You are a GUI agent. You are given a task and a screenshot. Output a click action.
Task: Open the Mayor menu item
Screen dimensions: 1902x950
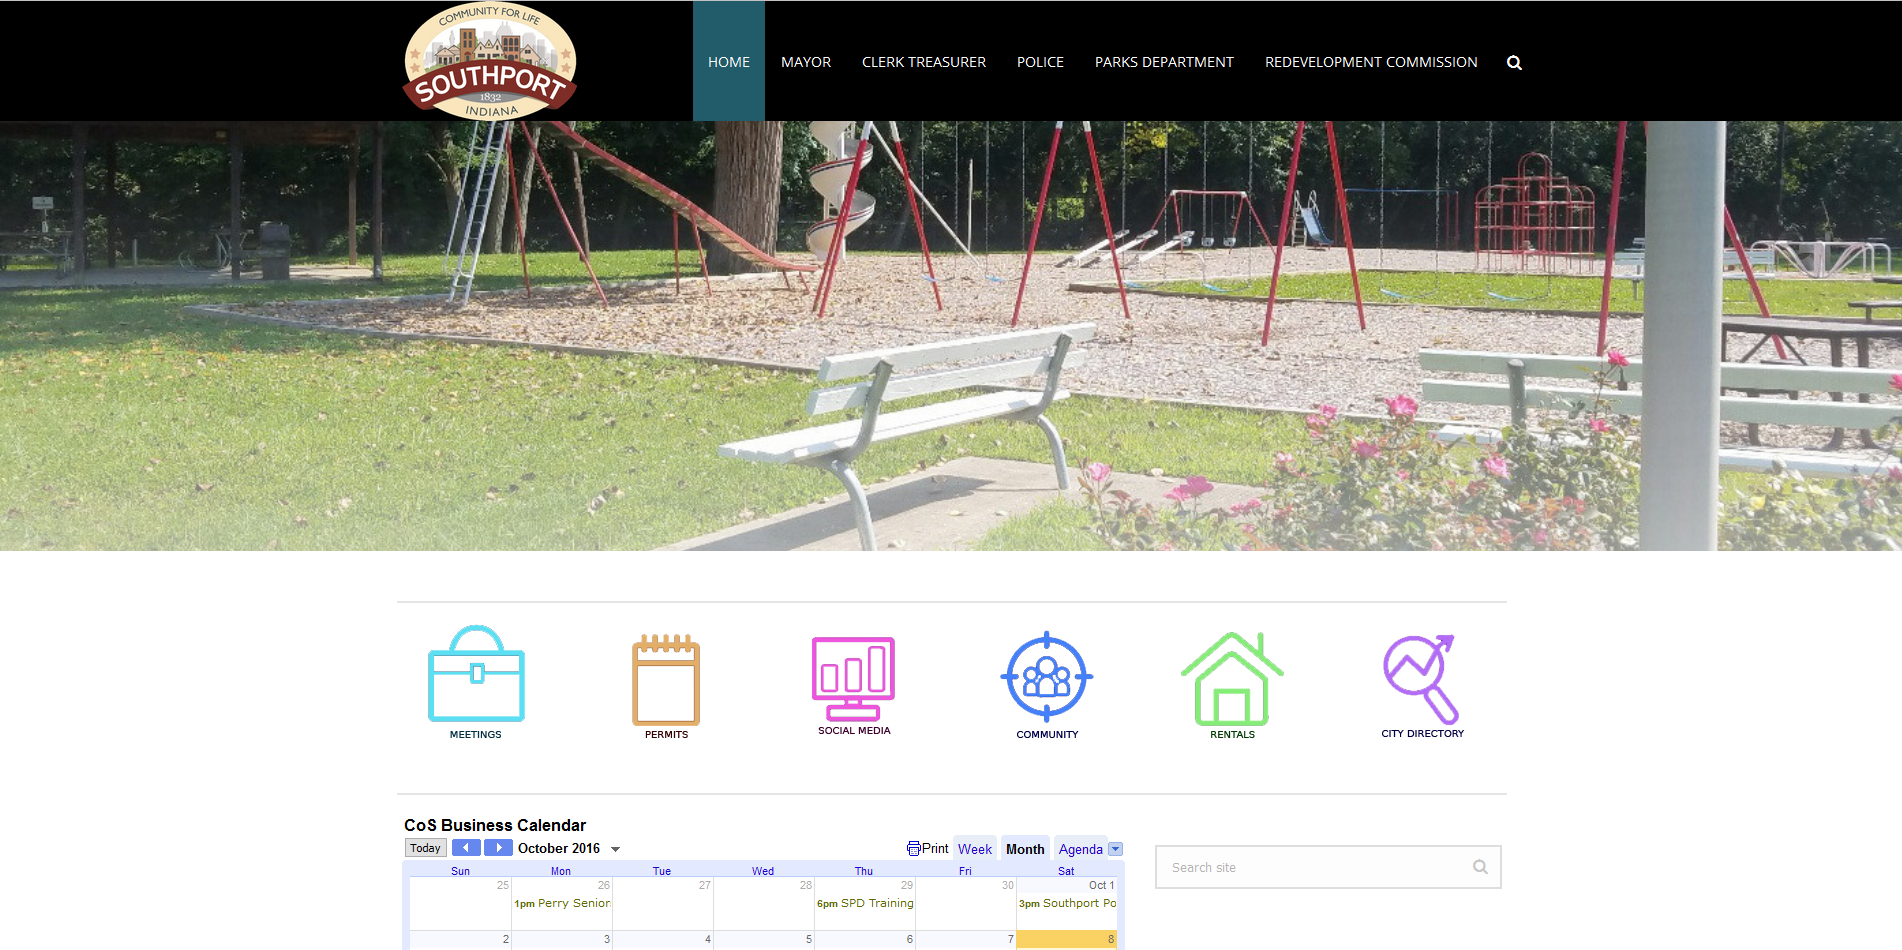point(806,62)
